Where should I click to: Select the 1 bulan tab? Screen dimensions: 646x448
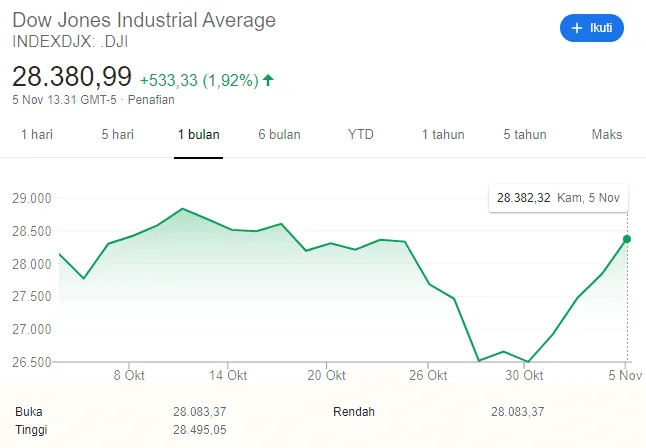point(198,135)
